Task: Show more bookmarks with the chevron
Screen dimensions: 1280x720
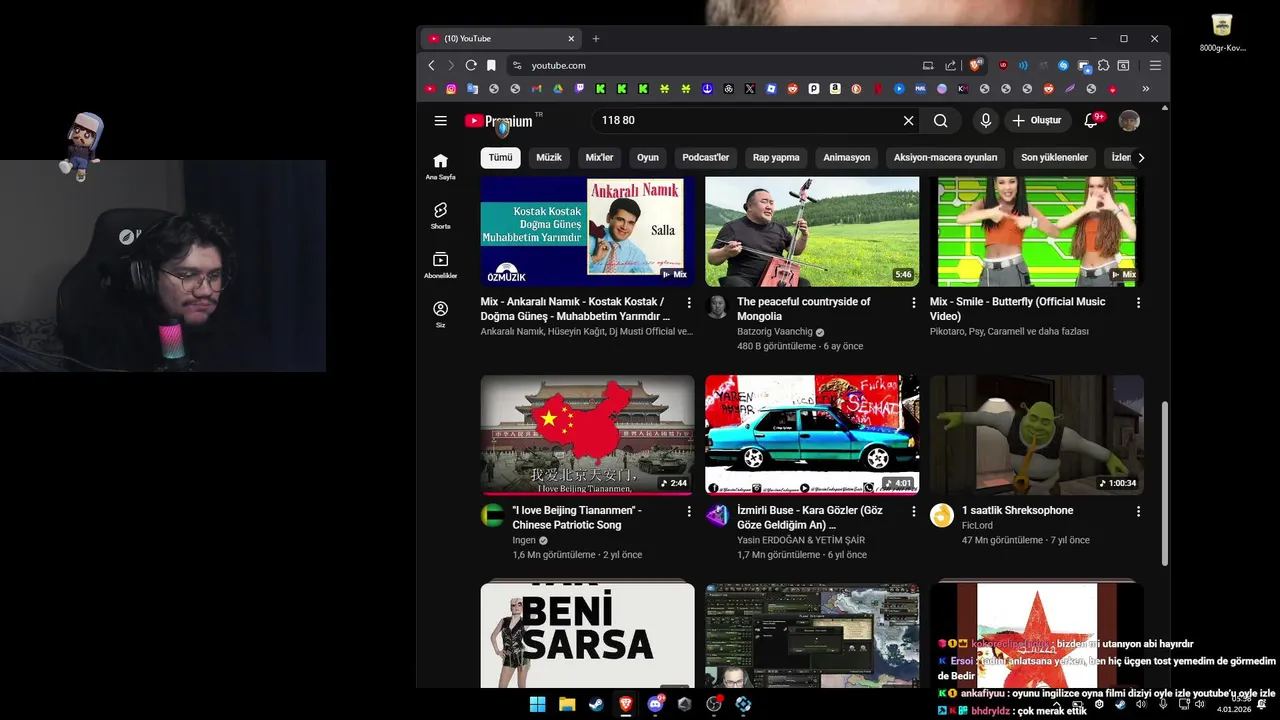Action: [1145, 89]
